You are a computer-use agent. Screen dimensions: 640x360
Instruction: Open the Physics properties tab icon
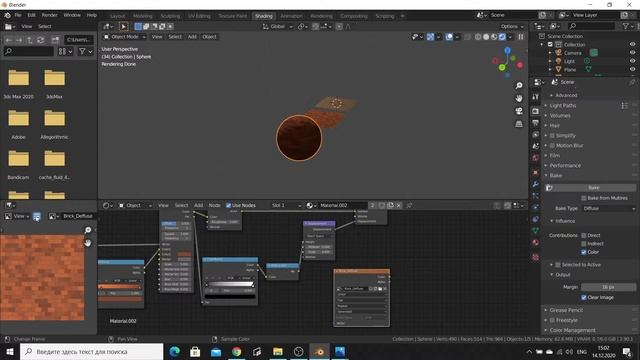click(536, 208)
